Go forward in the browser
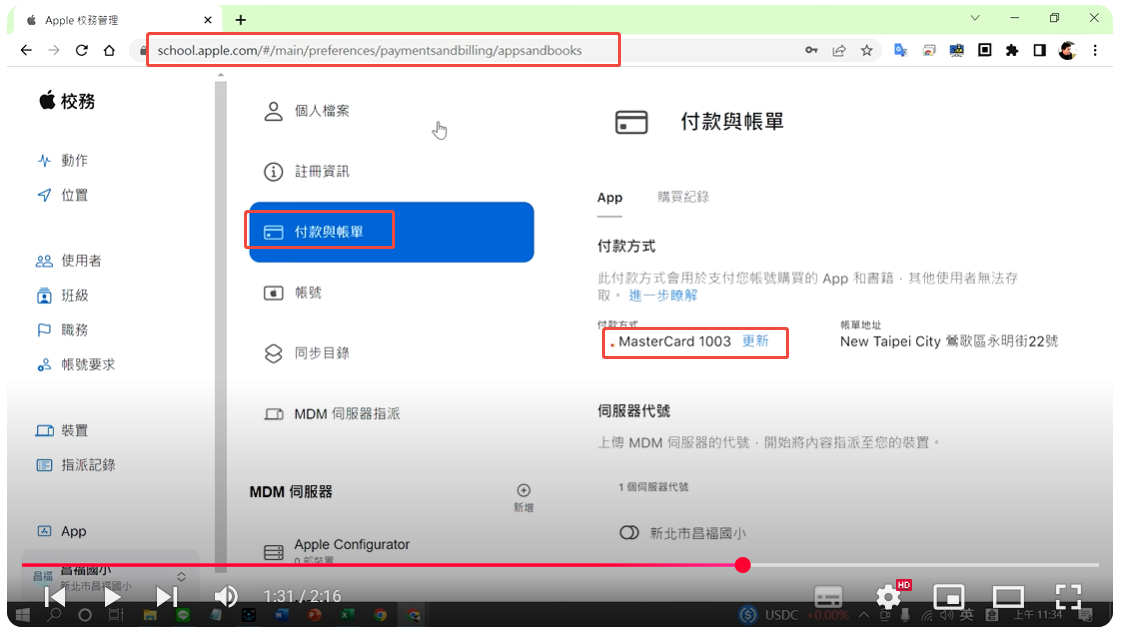 coord(54,50)
